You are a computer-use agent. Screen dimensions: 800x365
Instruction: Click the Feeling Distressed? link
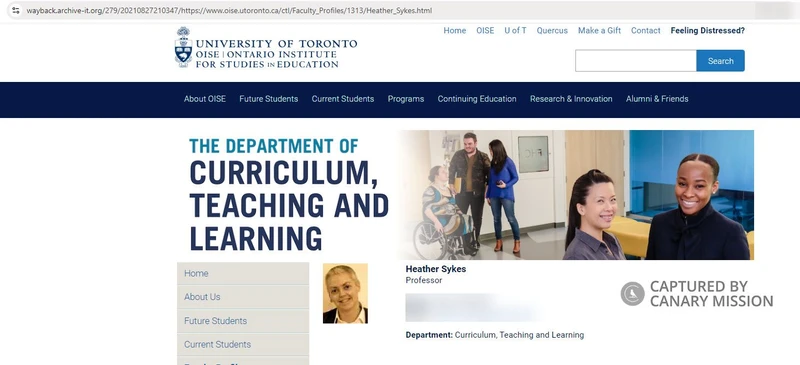click(708, 31)
